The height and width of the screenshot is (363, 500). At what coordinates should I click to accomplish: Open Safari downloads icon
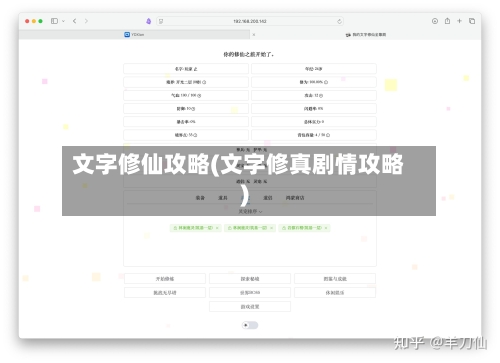click(x=435, y=21)
